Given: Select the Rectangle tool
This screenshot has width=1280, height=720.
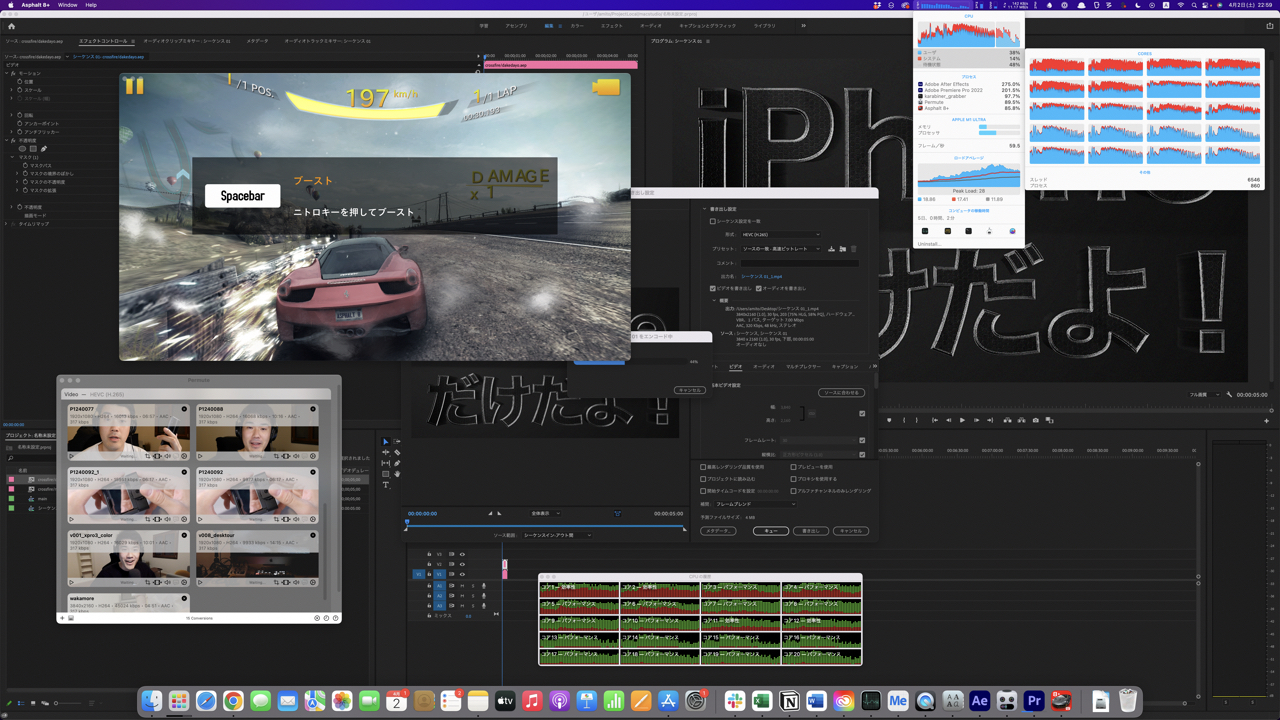Looking at the screenshot, I should (x=385, y=474).
